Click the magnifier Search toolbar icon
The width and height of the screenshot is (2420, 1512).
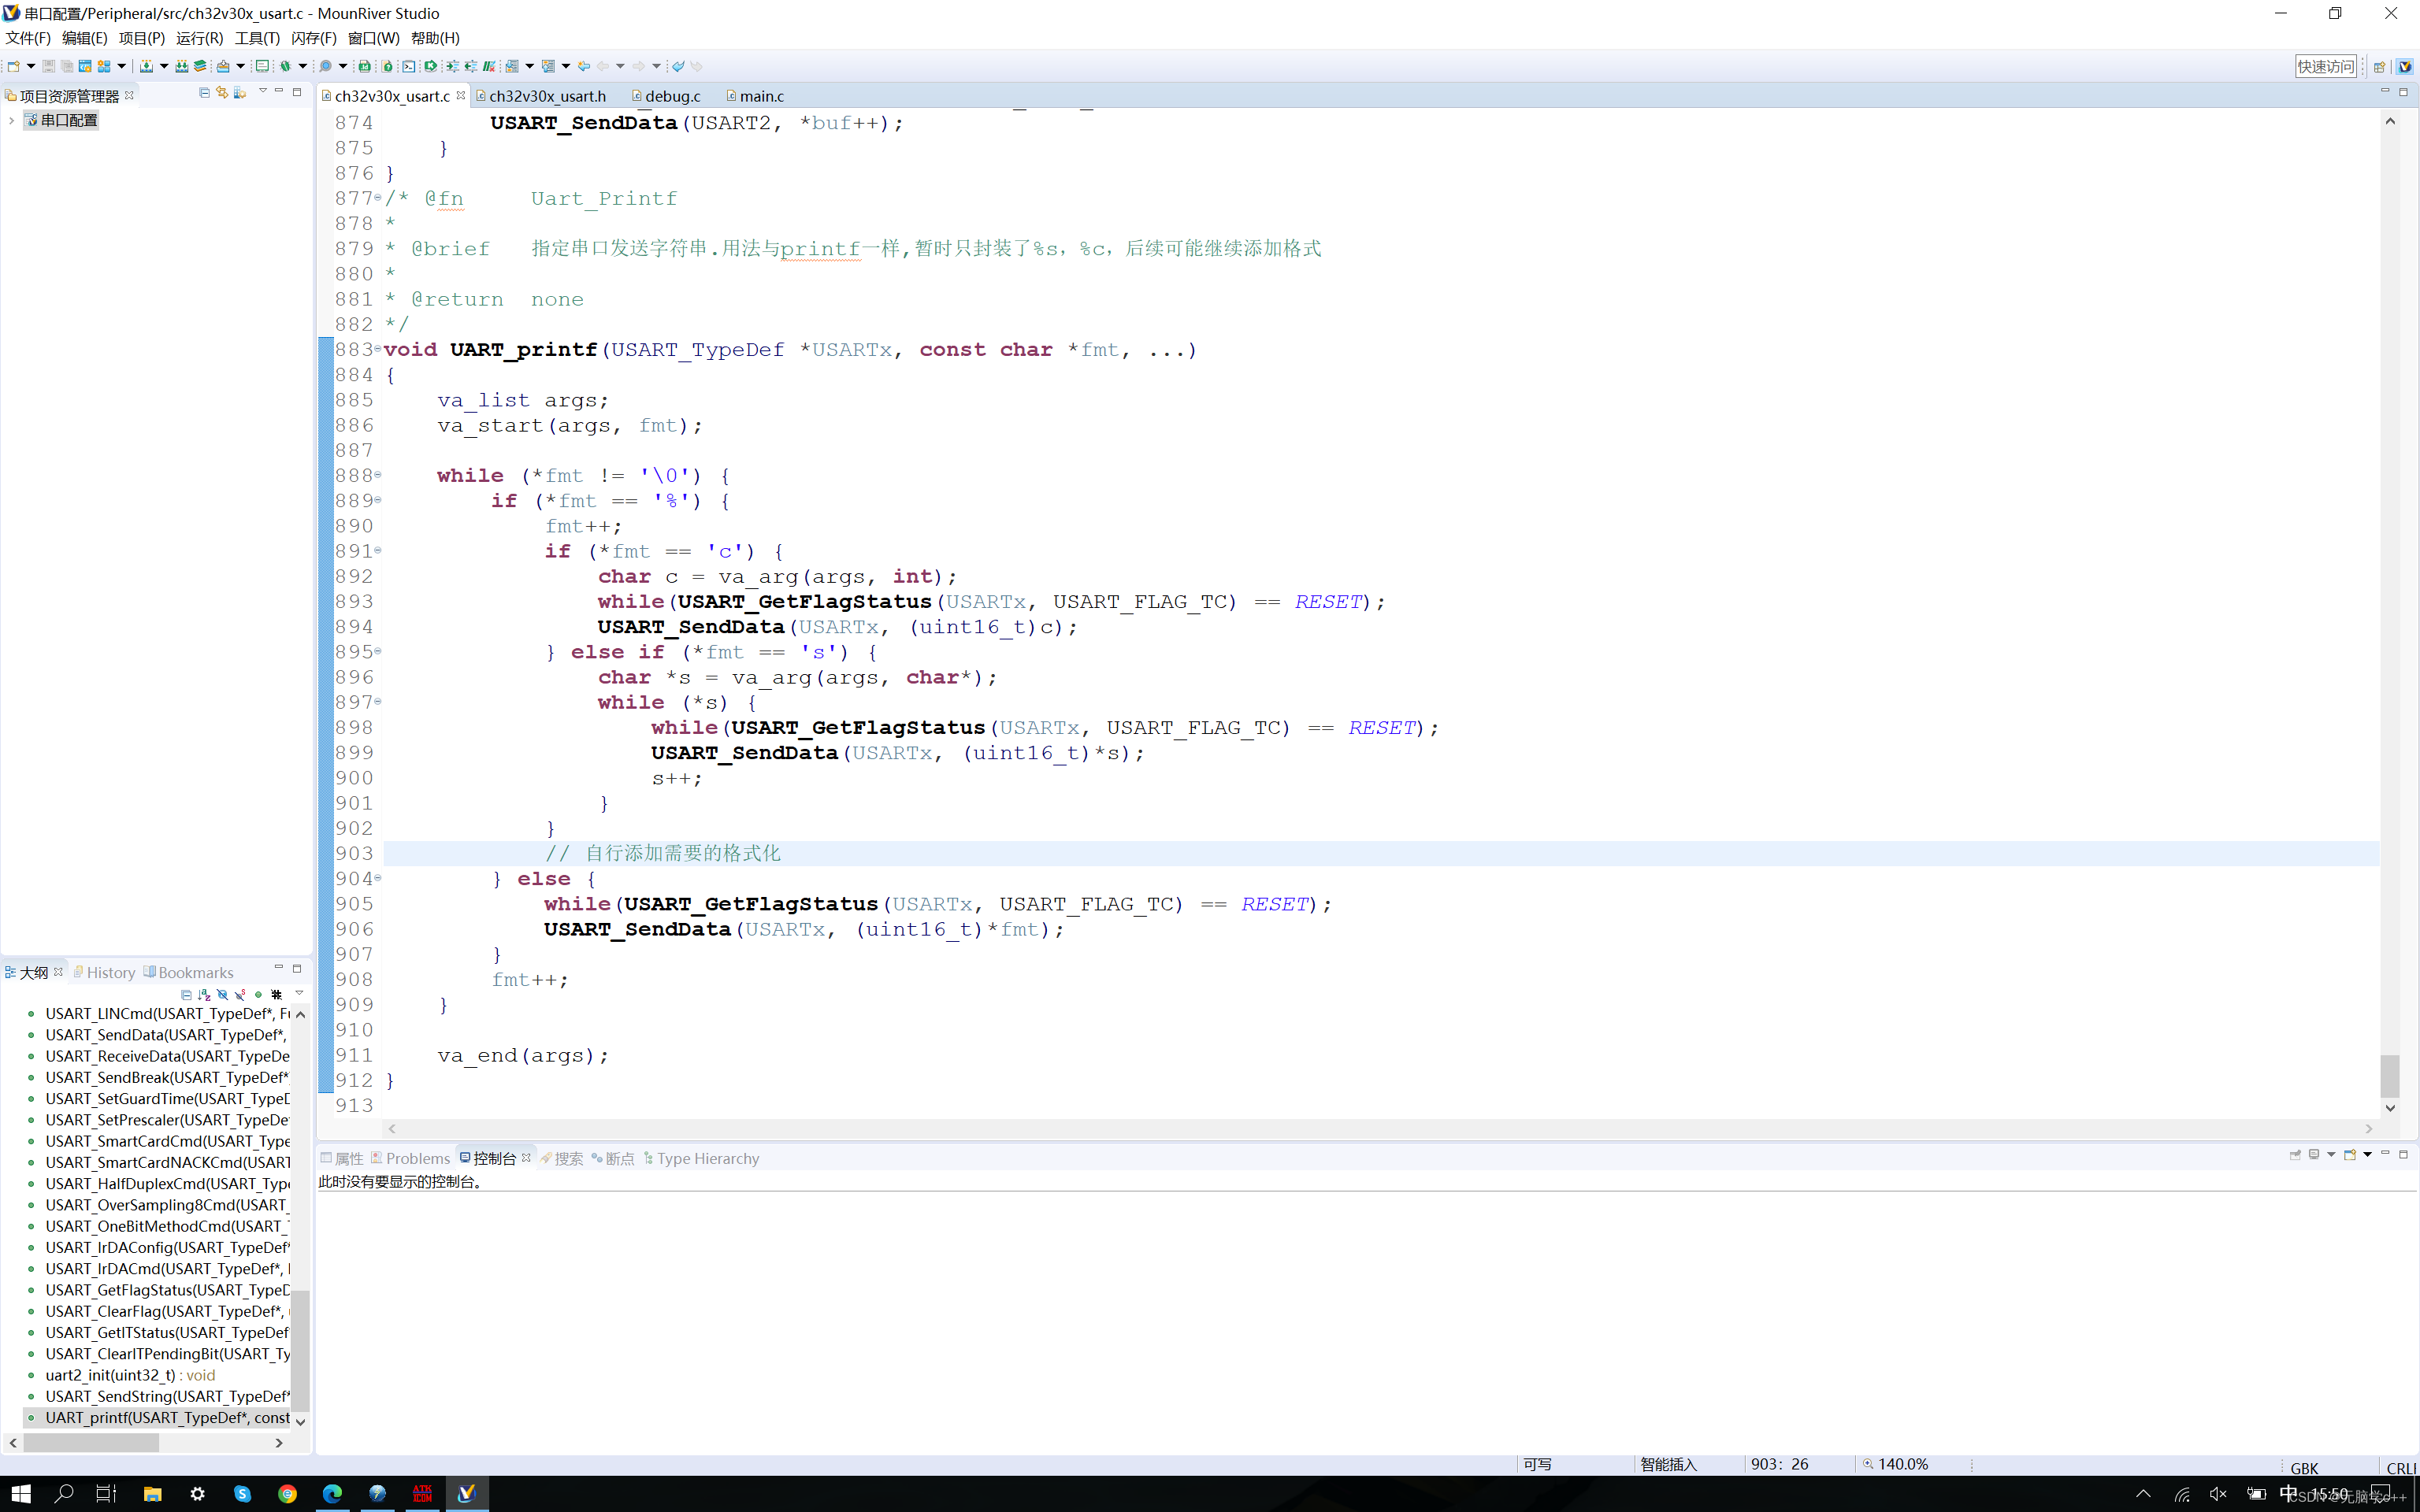click(326, 66)
